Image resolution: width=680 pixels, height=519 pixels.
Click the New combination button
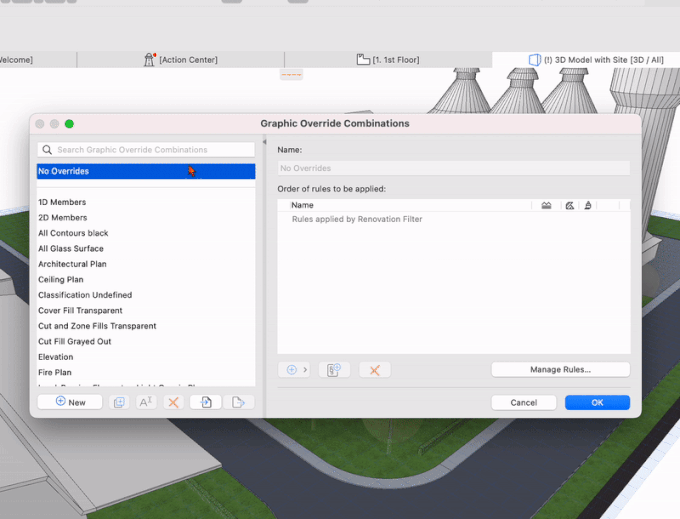[x=70, y=402]
